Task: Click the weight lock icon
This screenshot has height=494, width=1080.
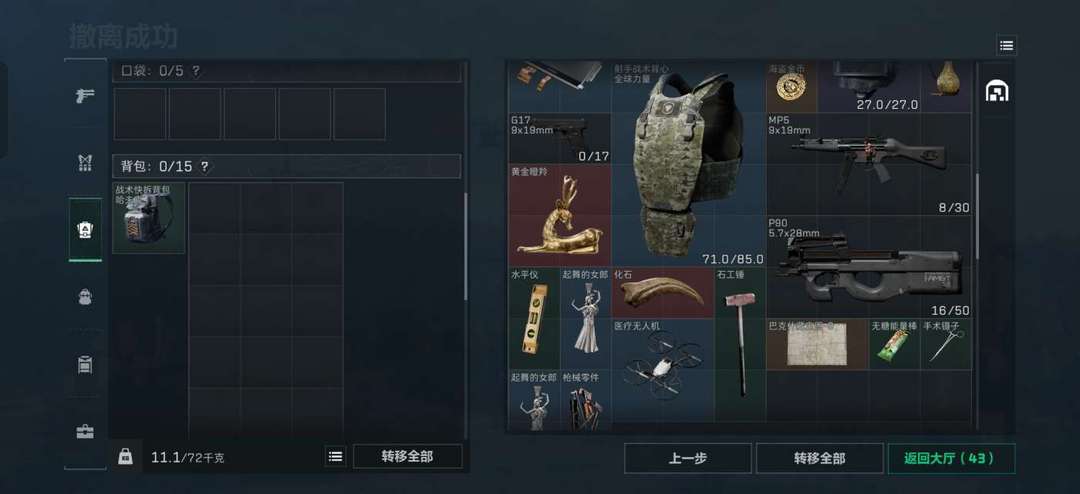Action: coord(125,456)
